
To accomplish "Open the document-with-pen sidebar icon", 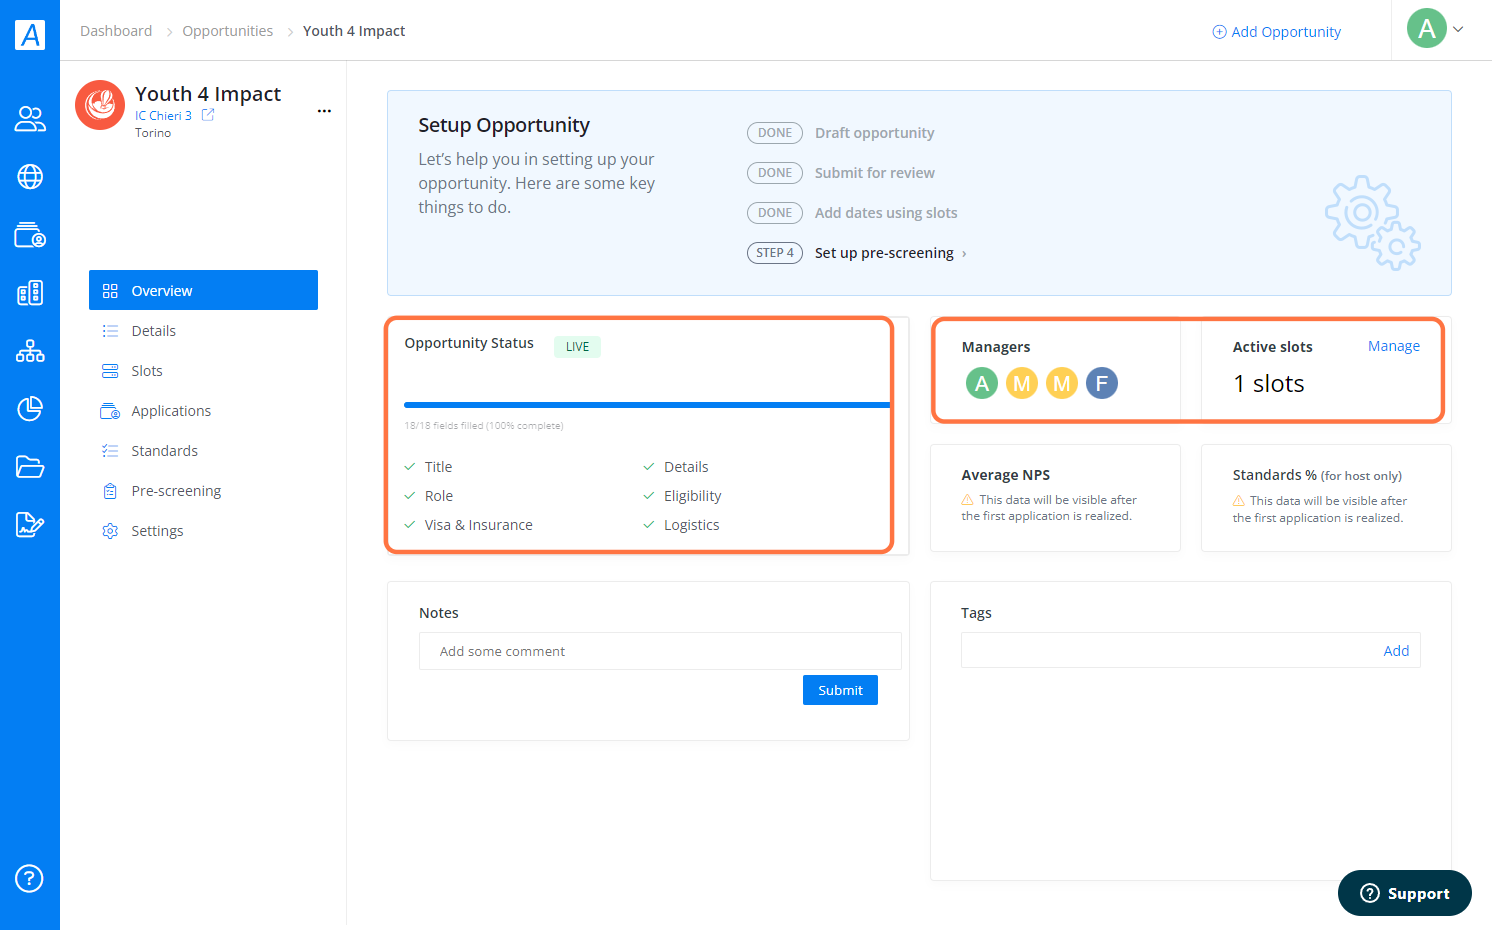I will [x=30, y=524].
